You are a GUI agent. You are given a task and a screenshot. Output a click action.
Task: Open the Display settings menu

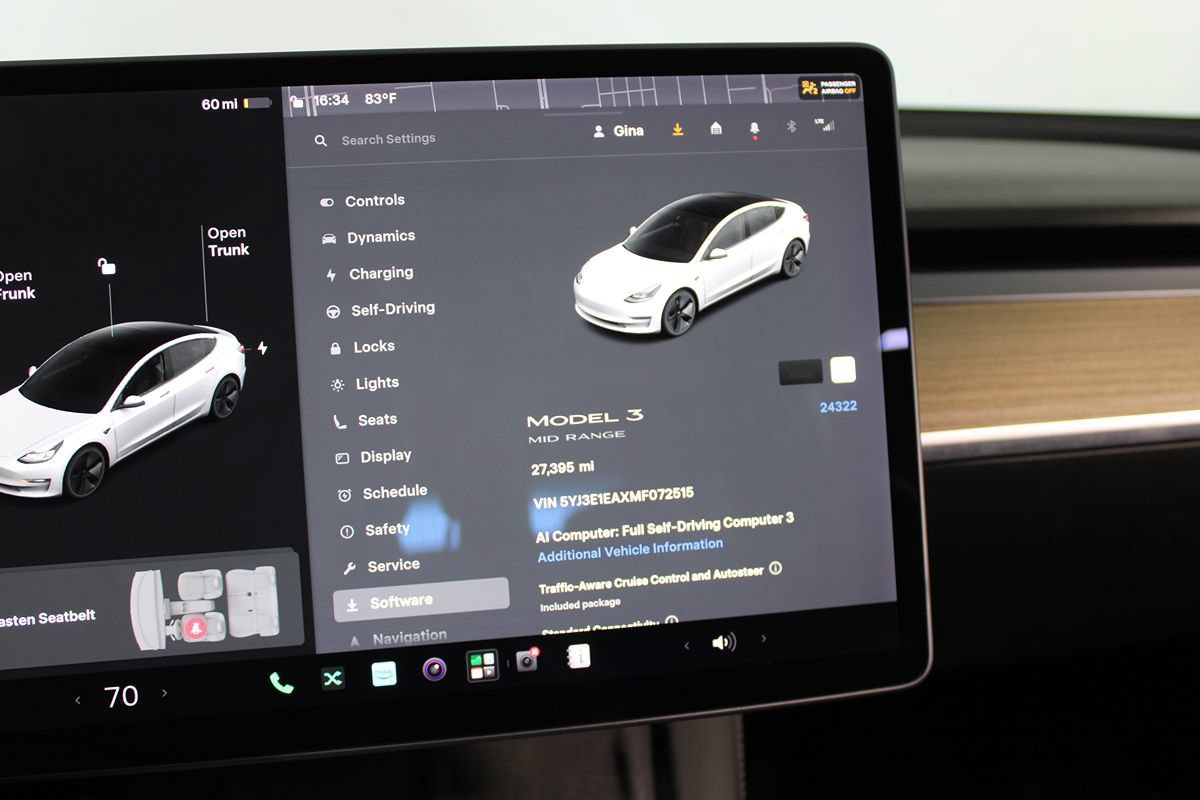click(x=373, y=456)
